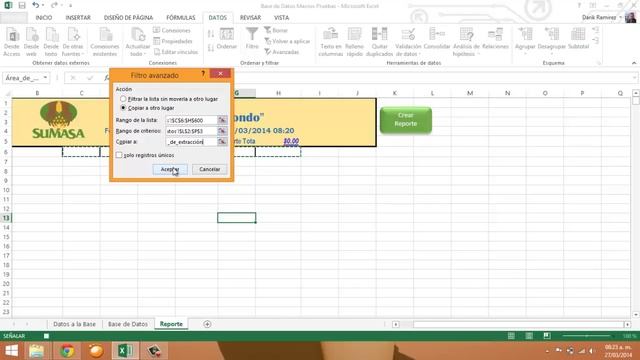Open the VISTA ribbon tab
The image size is (640, 360).
point(281,18)
